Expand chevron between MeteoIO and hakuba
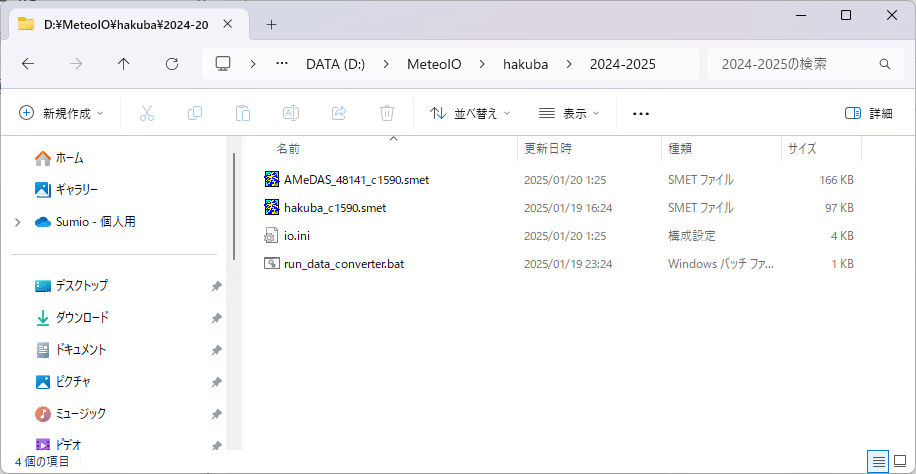The image size is (916, 474). (482, 64)
